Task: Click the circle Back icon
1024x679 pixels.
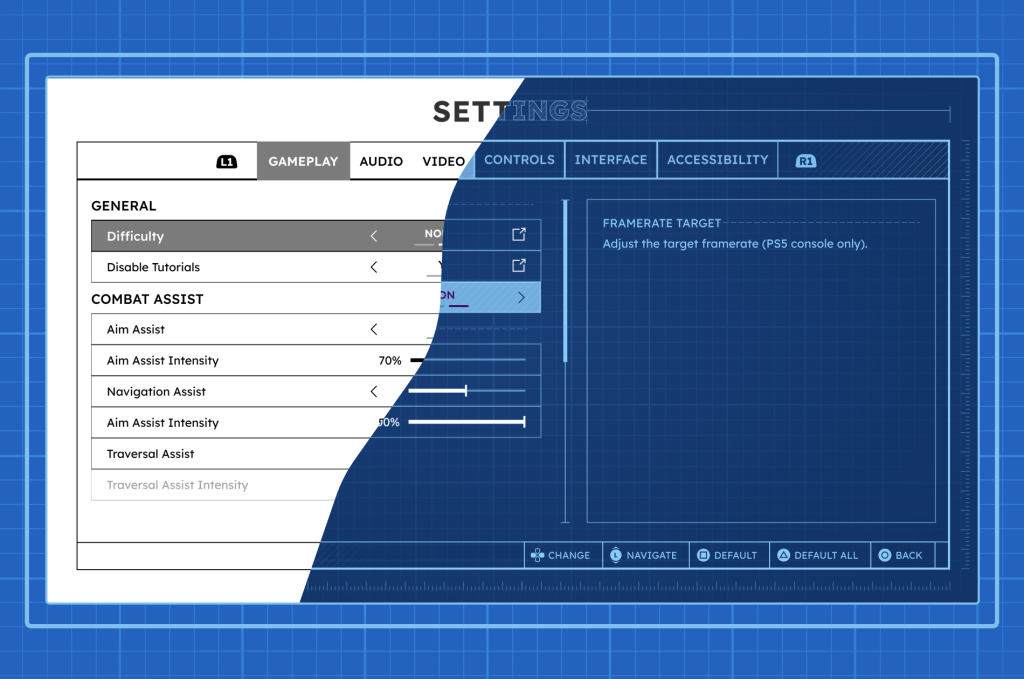Action: pyautogui.click(x=884, y=555)
